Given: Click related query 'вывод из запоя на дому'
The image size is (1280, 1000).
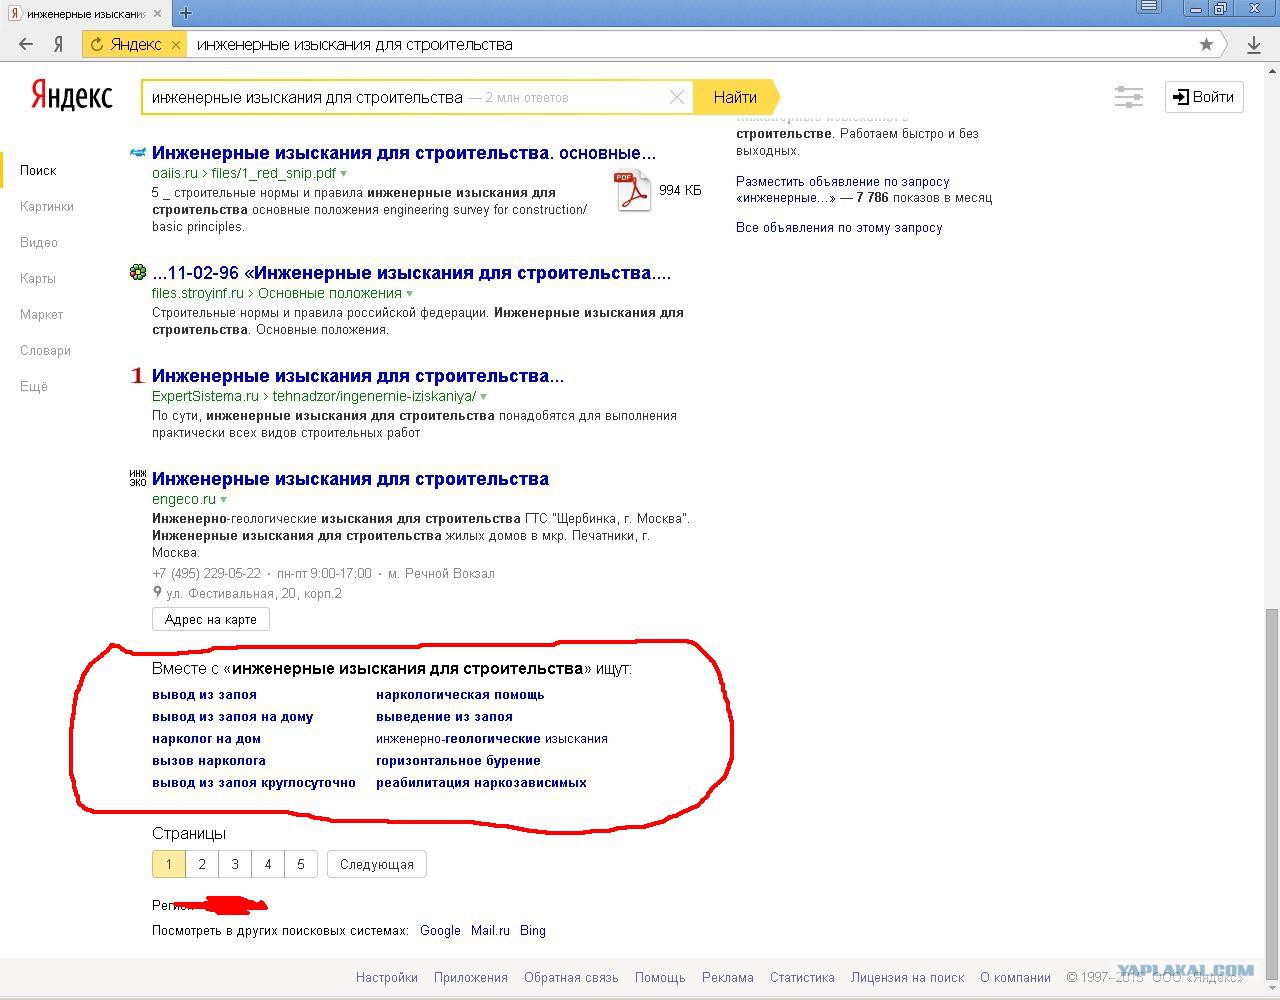Looking at the screenshot, I should point(232,717).
